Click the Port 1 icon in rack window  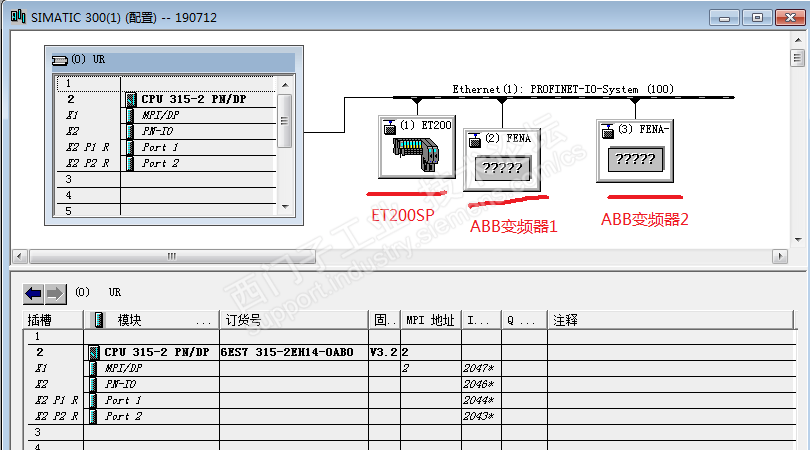tap(130, 147)
